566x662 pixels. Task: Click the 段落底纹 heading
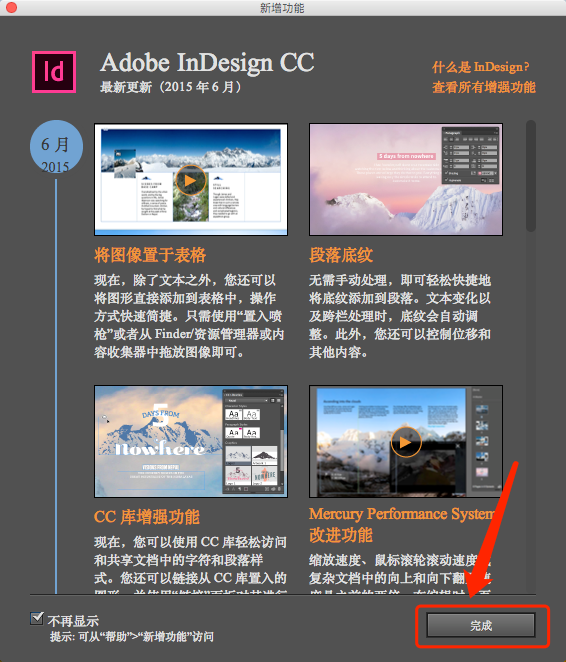(x=341, y=255)
